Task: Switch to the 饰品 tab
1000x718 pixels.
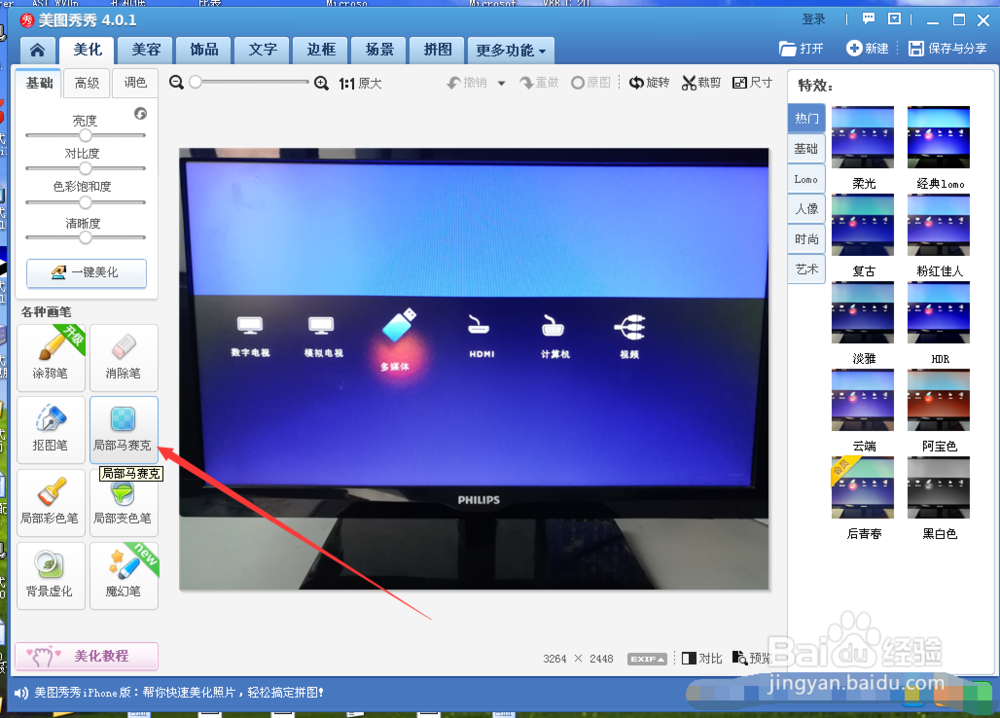Action: click(x=204, y=50)
